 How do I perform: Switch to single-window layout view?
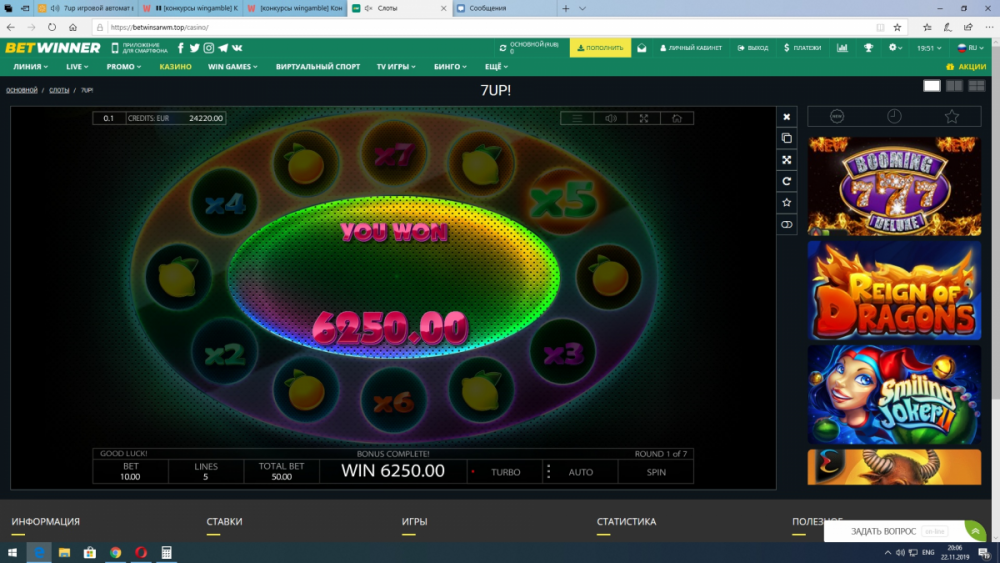tap(931, 86)
